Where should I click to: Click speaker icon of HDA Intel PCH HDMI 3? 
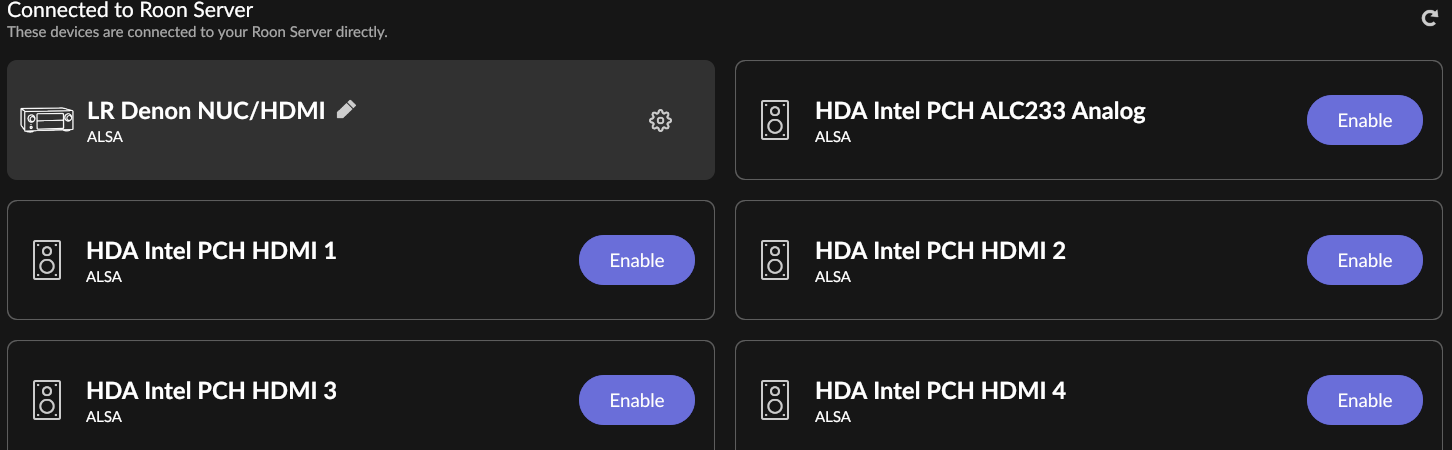(x=45, y=400)
